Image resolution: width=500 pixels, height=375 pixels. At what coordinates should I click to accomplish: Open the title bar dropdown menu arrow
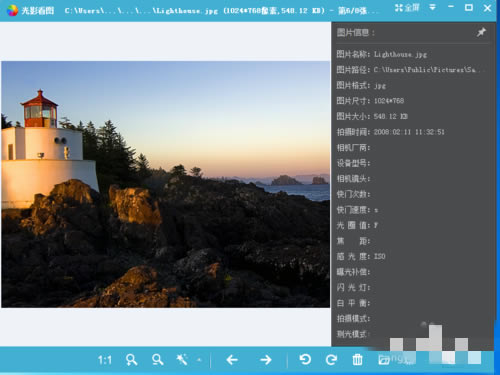click(x=432, y=7)
